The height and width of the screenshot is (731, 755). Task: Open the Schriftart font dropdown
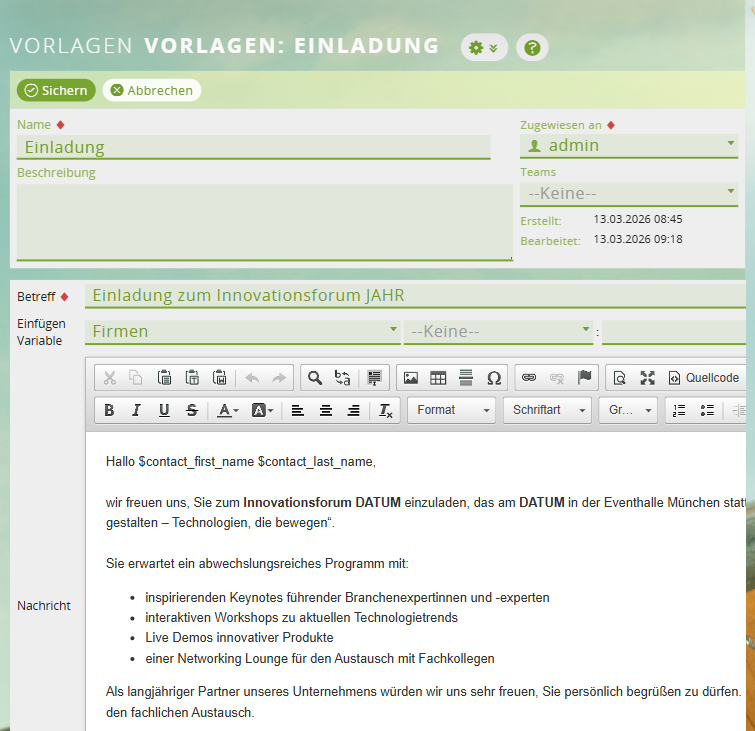click(x=548, y=410)
